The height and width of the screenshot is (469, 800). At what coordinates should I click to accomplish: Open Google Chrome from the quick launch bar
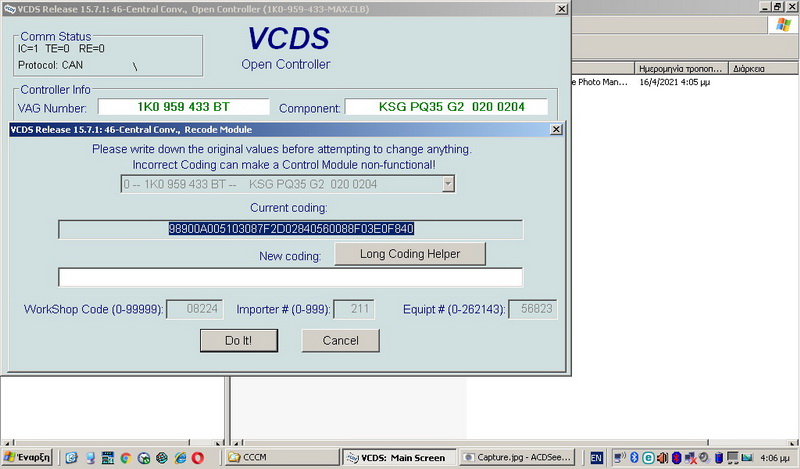coord(126,458)
